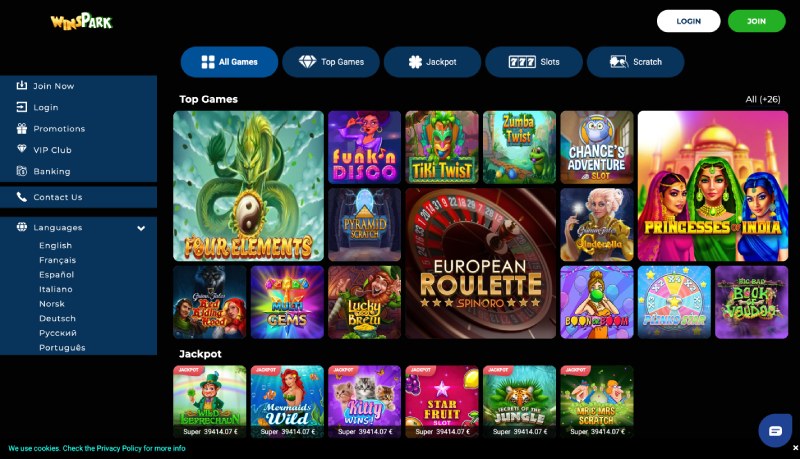Click the globe icon beside Languages

[x=21, y=227]
